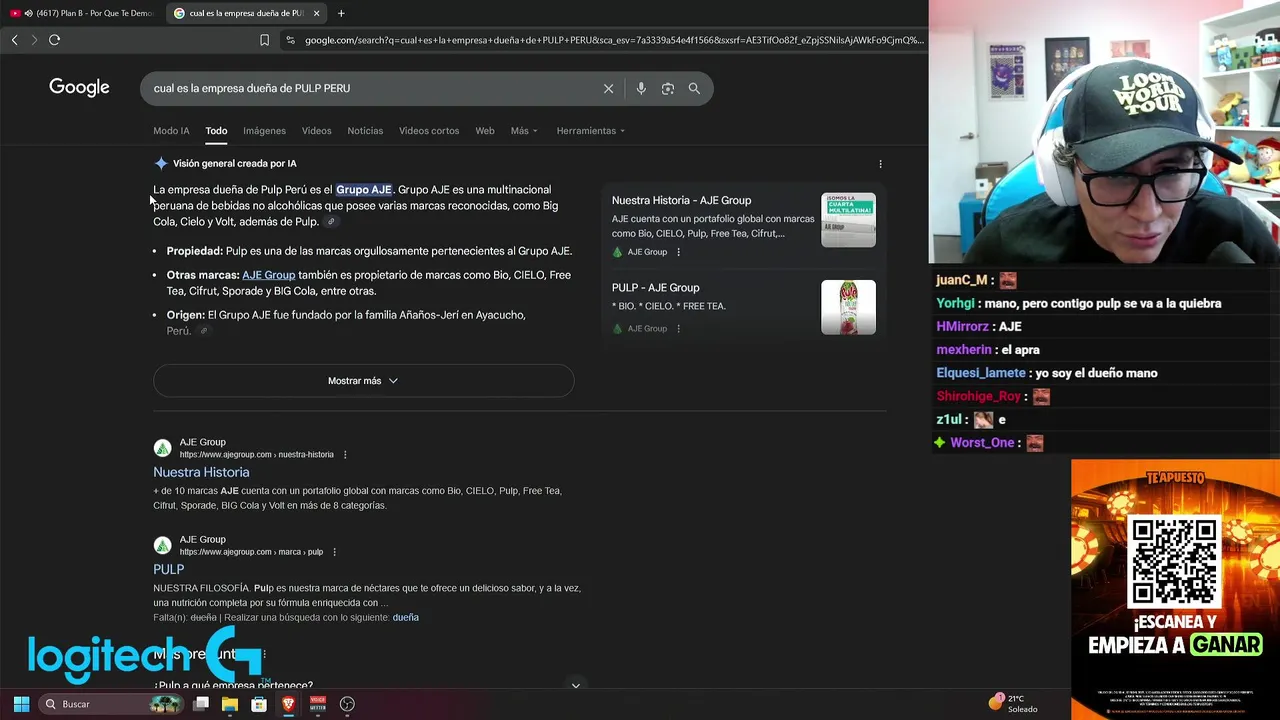
Task: Open options for Nuestra Historia source card
Action: click(678, 252)
